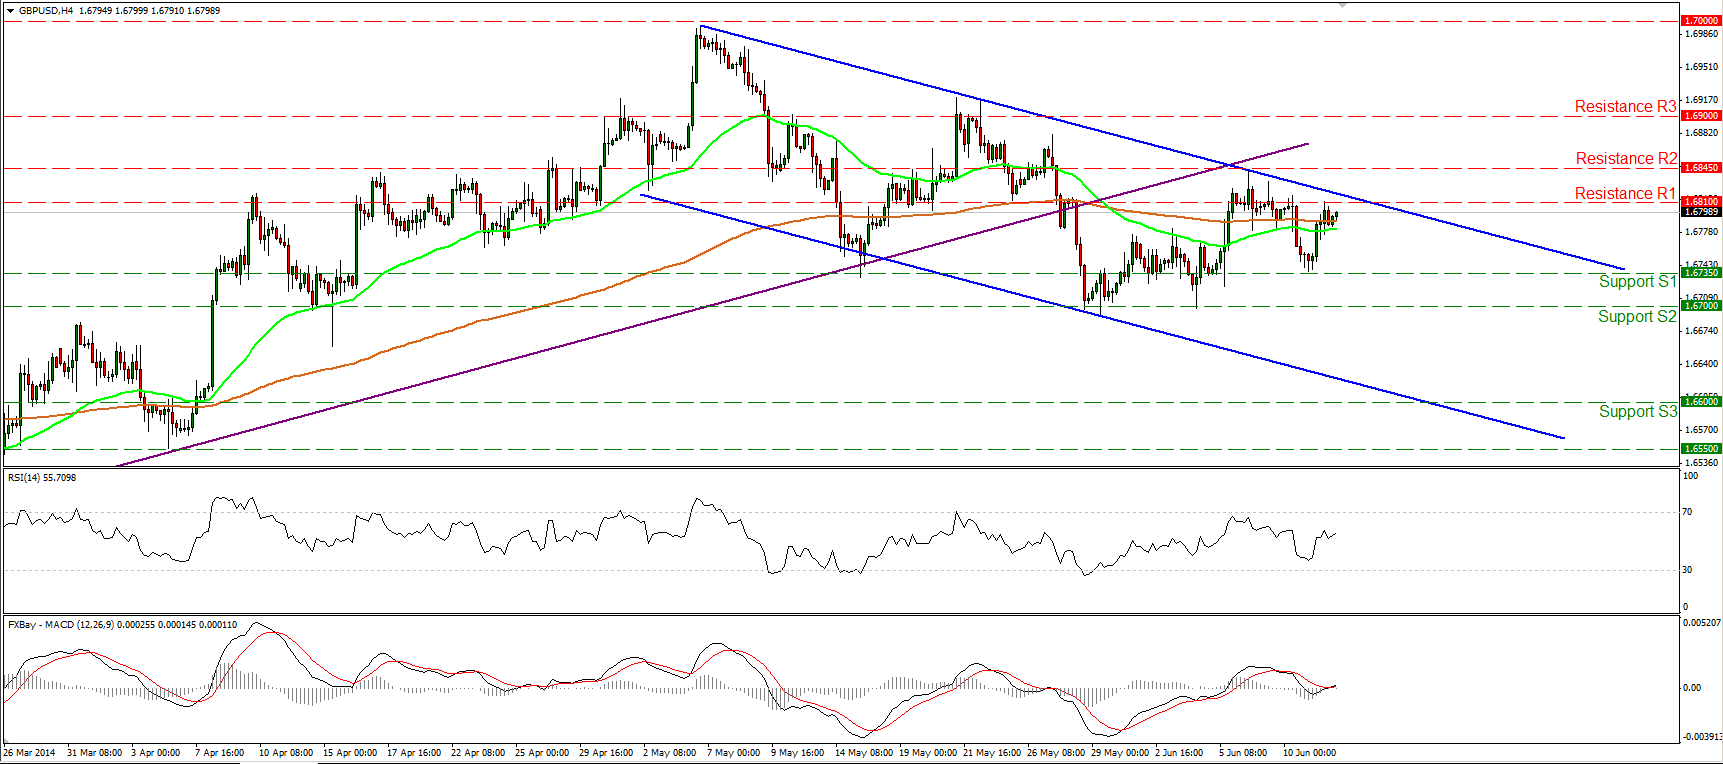Click the 19 May 00:00 date label
Screen dimensions: 1723x764
click(928, 753)
